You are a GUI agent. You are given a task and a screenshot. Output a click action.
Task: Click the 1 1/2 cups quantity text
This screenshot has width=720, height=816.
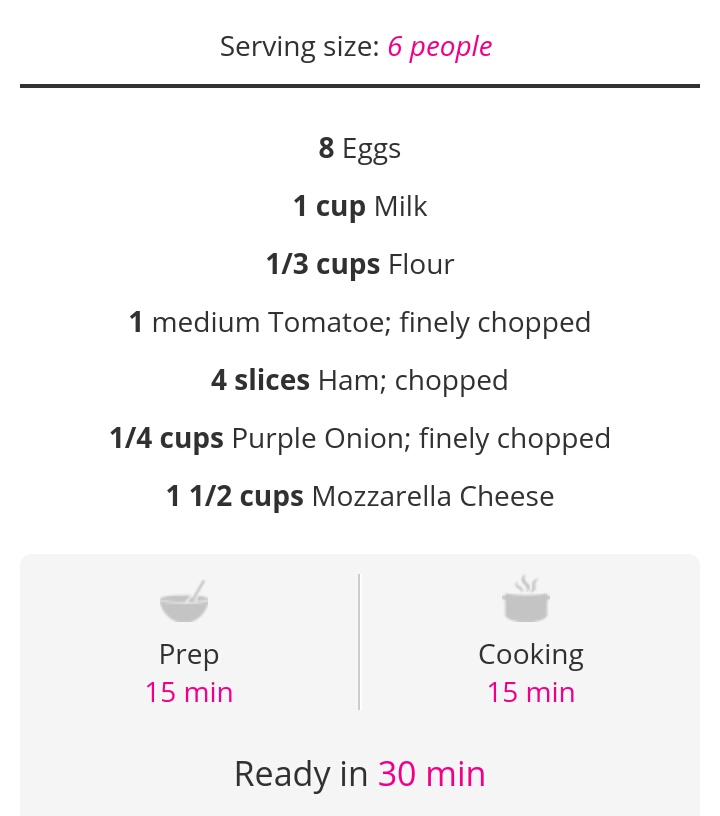click(x=235, y=496)
